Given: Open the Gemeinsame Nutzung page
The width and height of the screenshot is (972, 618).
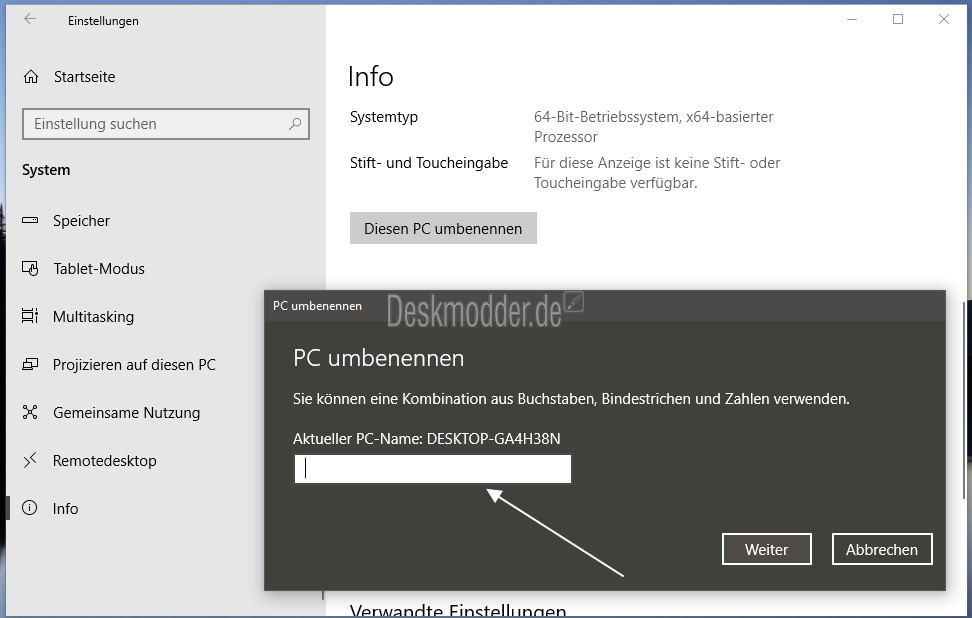Looking at the screenshot, I should coord(126,413).
